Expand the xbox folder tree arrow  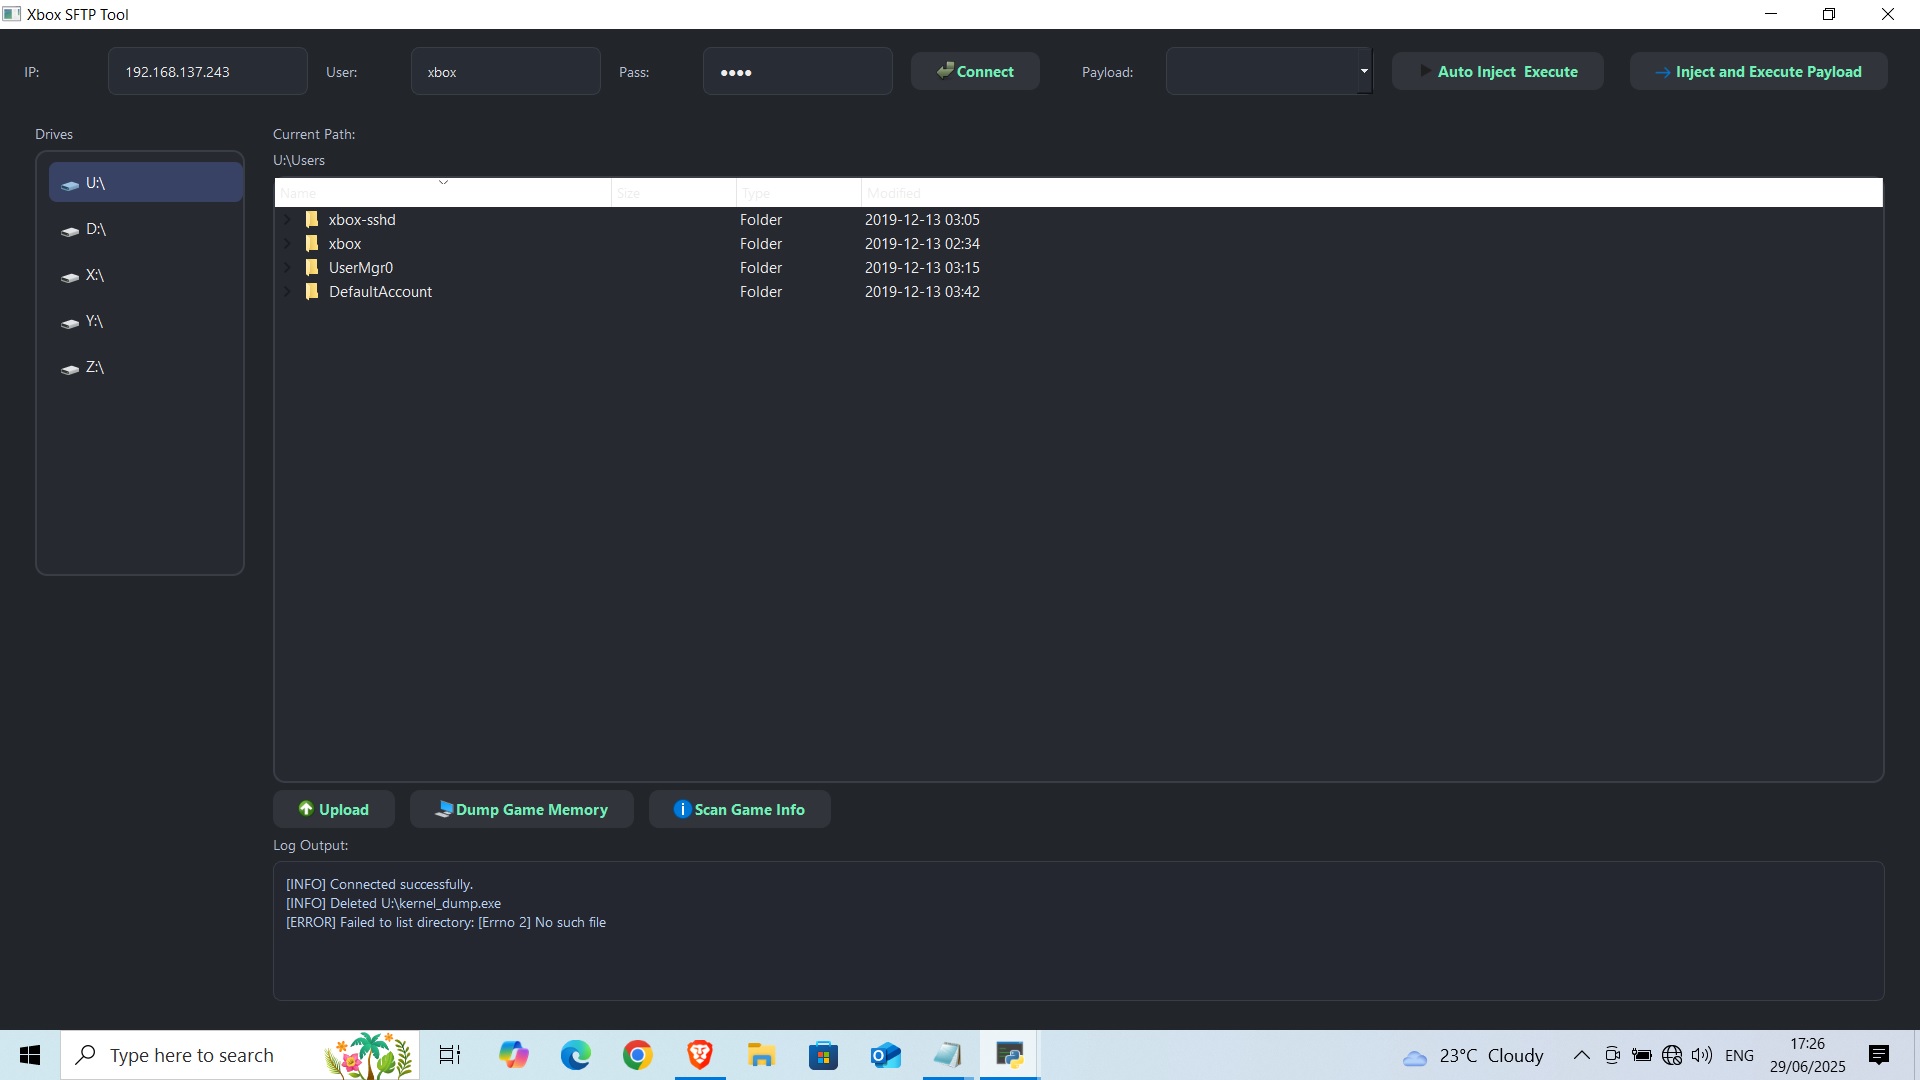point(288,244)
